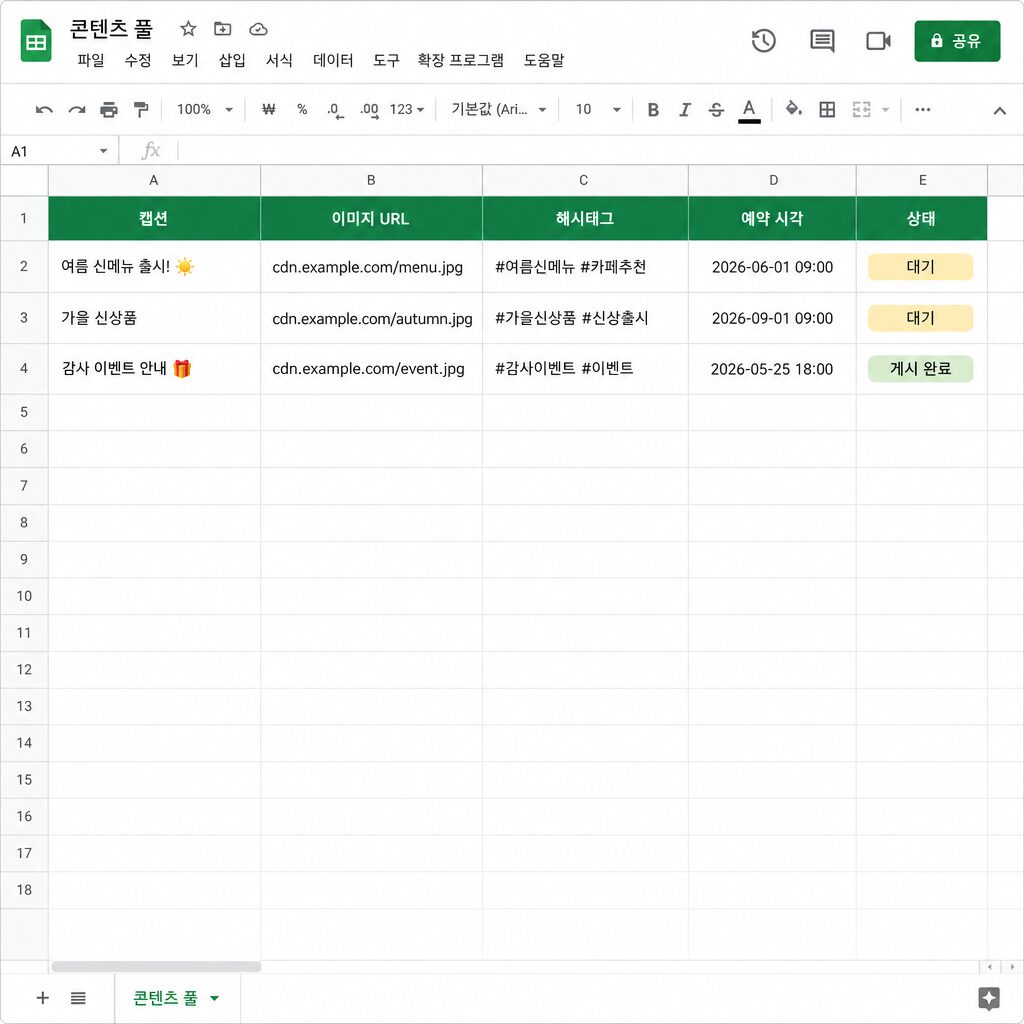Viewport: 1024px width, 1024px height.
Task: Open the 기본값 font dropdown
Action: (498, 109)
